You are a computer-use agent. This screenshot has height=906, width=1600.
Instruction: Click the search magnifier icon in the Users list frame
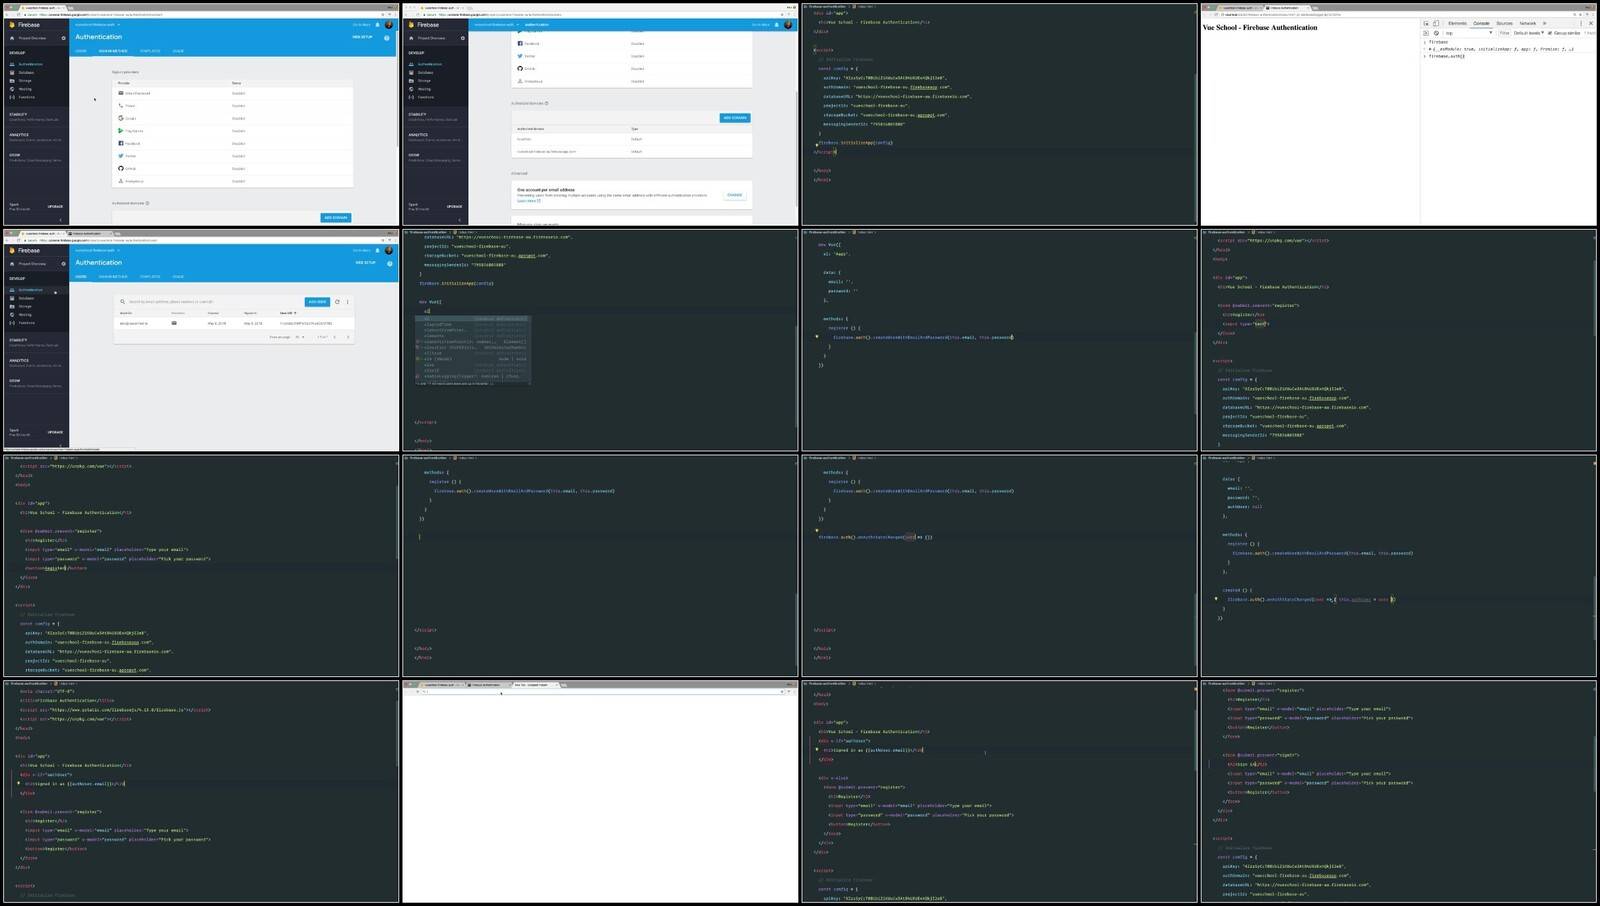tap(122, 302)
